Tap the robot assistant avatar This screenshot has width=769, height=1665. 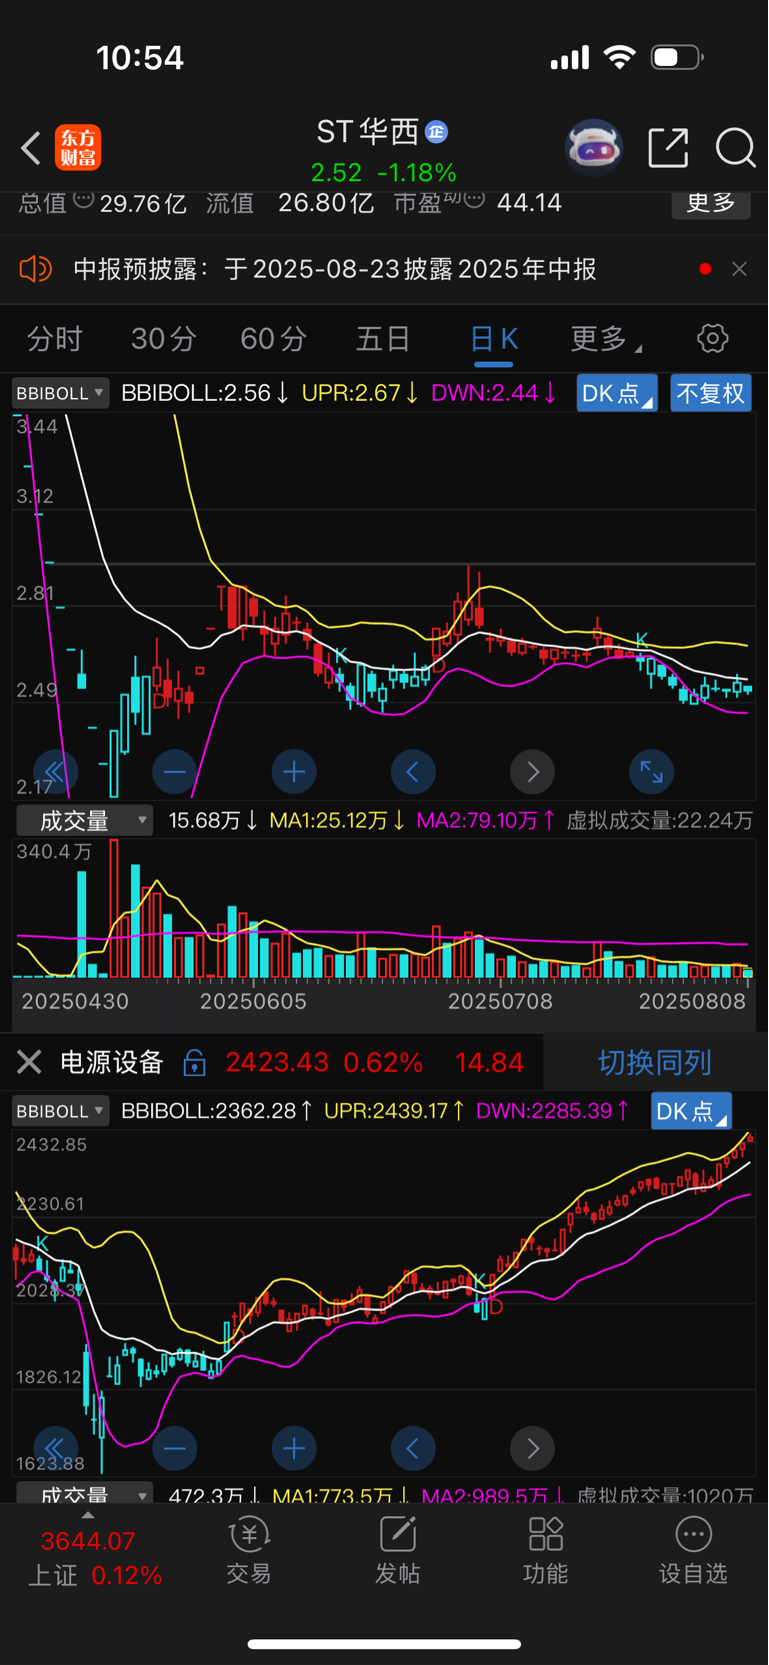pyautogui.click(x=594, y=148)
